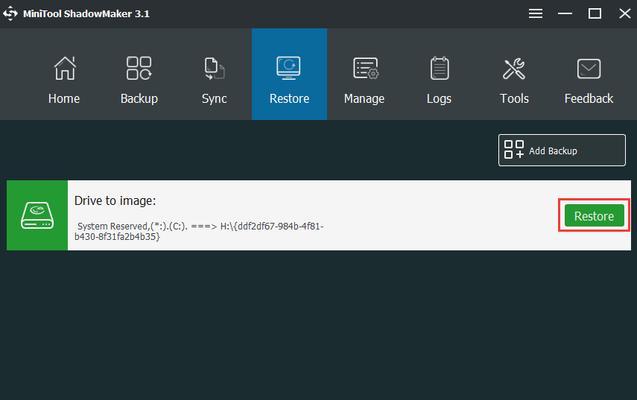637x400 pixels.
Task: Click the Add Backup button
Action: point(562,150)
